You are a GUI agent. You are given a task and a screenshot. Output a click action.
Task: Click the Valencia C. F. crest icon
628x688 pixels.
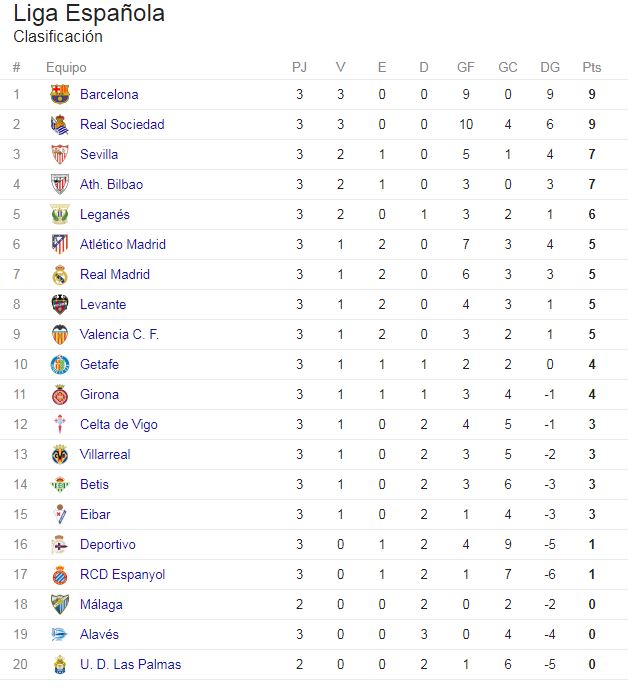[60, 335]
